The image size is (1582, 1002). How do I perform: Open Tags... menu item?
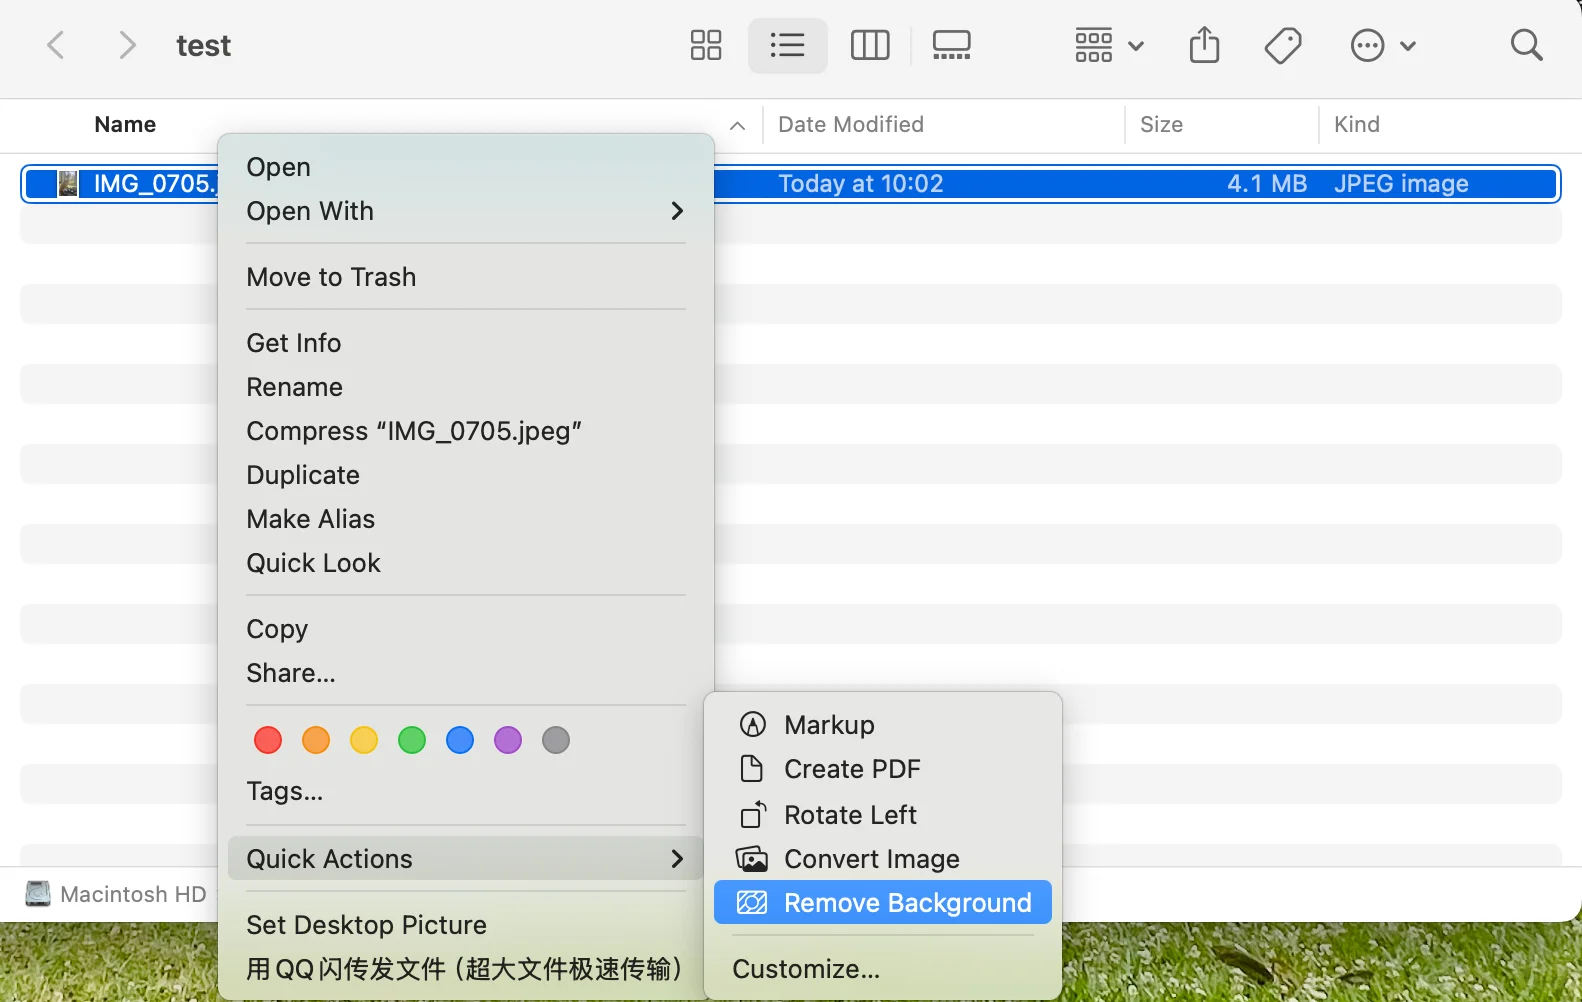466,791
